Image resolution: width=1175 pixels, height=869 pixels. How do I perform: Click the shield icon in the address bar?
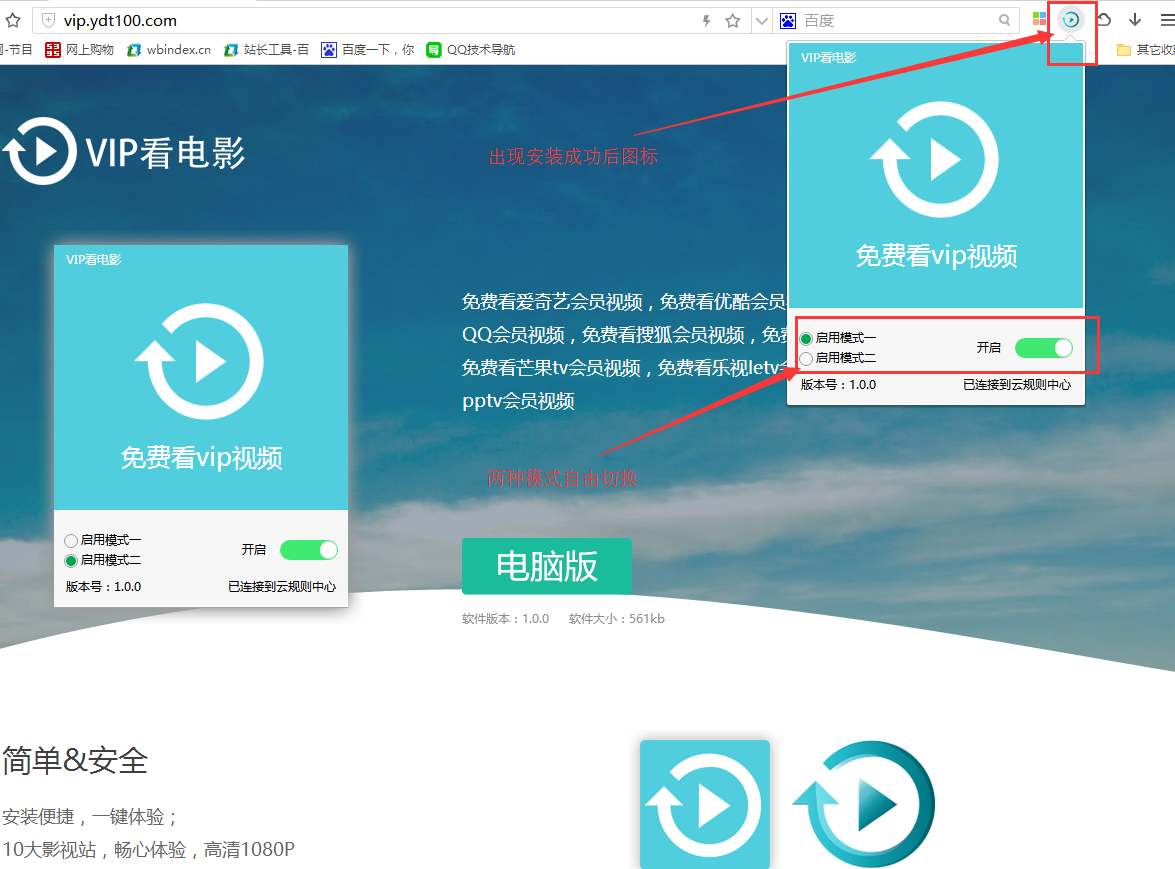tap(49, 20)
